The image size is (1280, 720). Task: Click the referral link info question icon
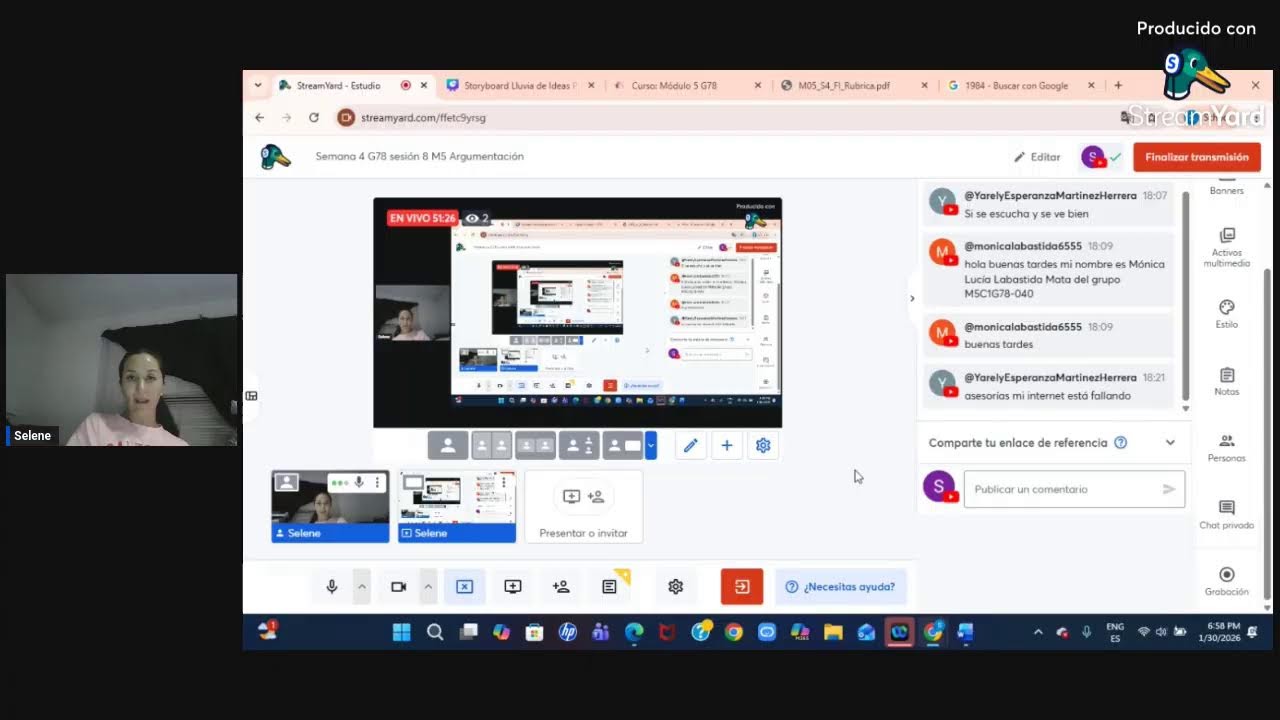[1121, 443]
